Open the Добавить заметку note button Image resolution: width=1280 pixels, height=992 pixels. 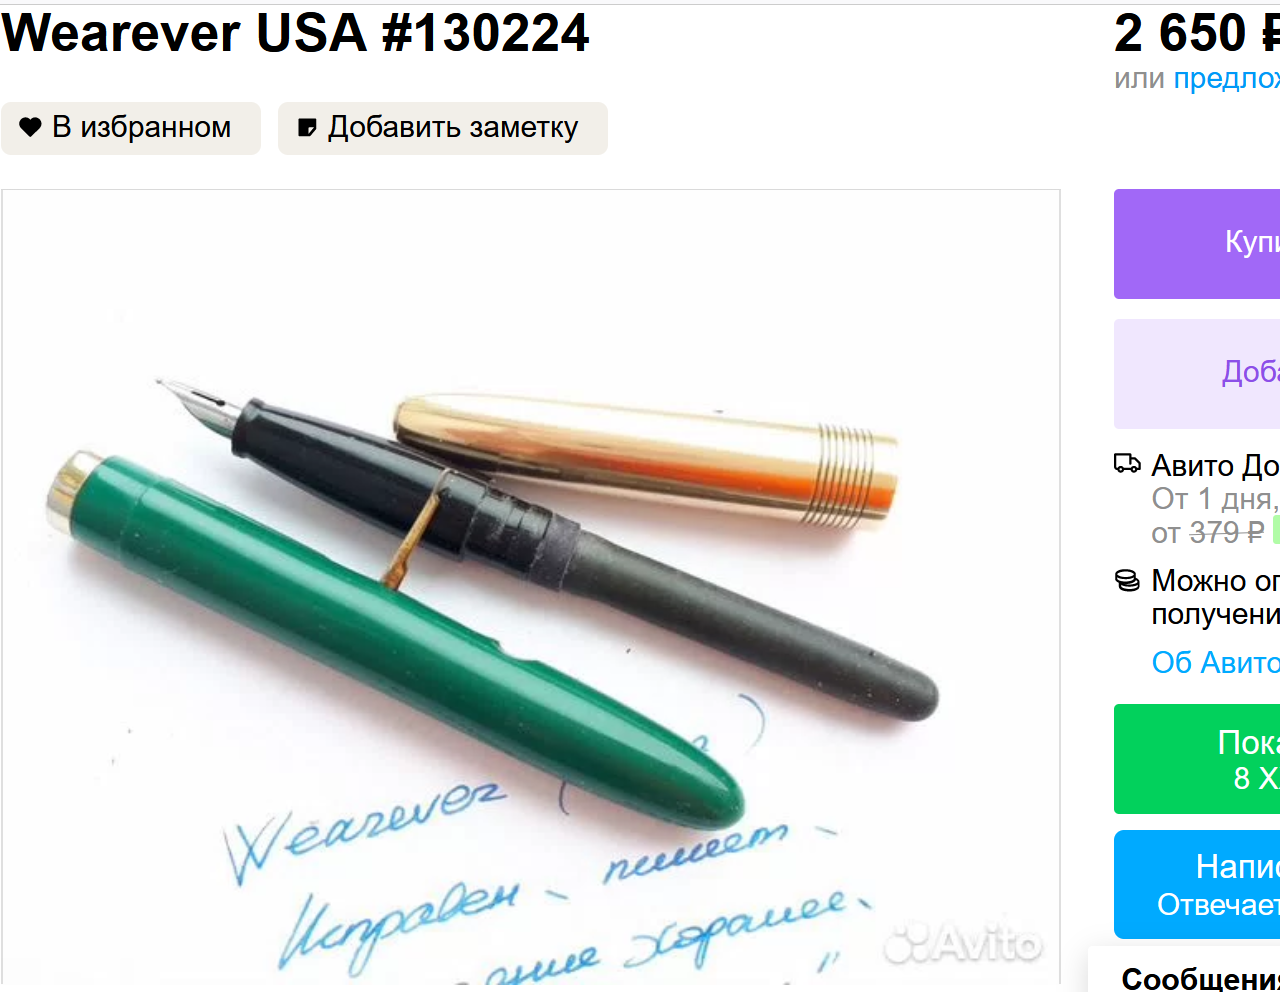(x=443, y=128)
